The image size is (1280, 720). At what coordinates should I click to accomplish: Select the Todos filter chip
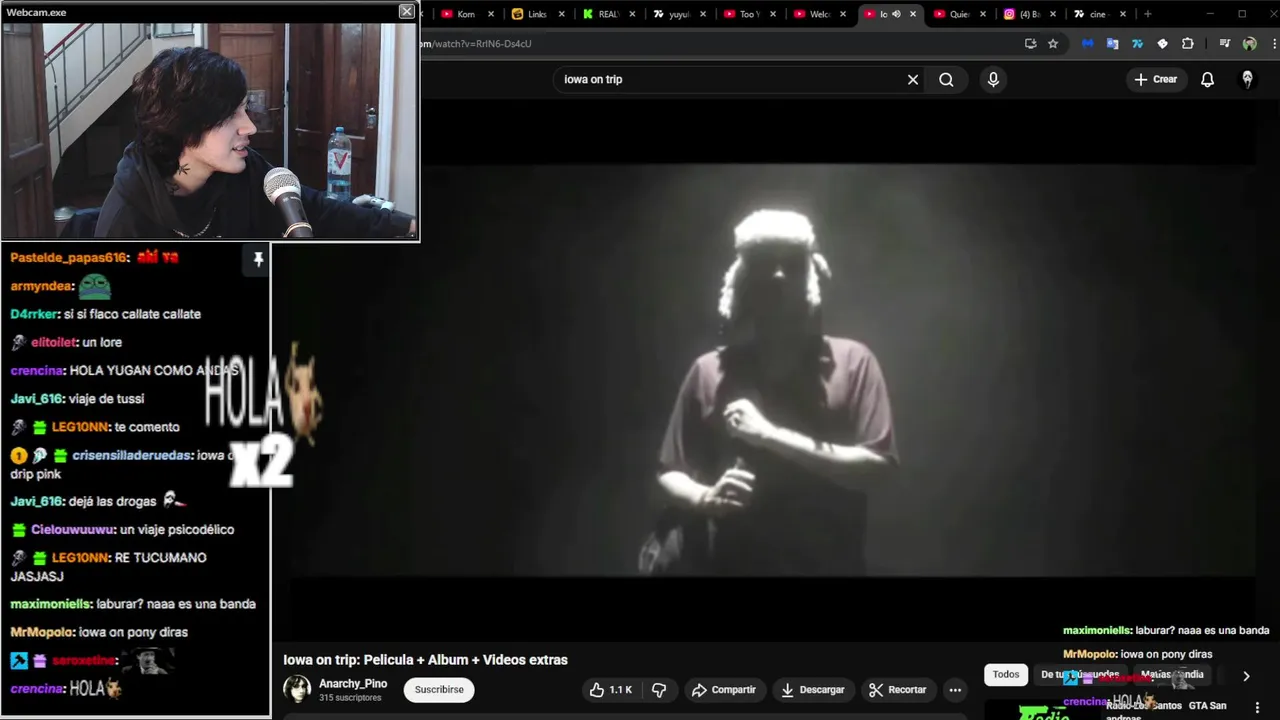click(x=1006, y=675)
